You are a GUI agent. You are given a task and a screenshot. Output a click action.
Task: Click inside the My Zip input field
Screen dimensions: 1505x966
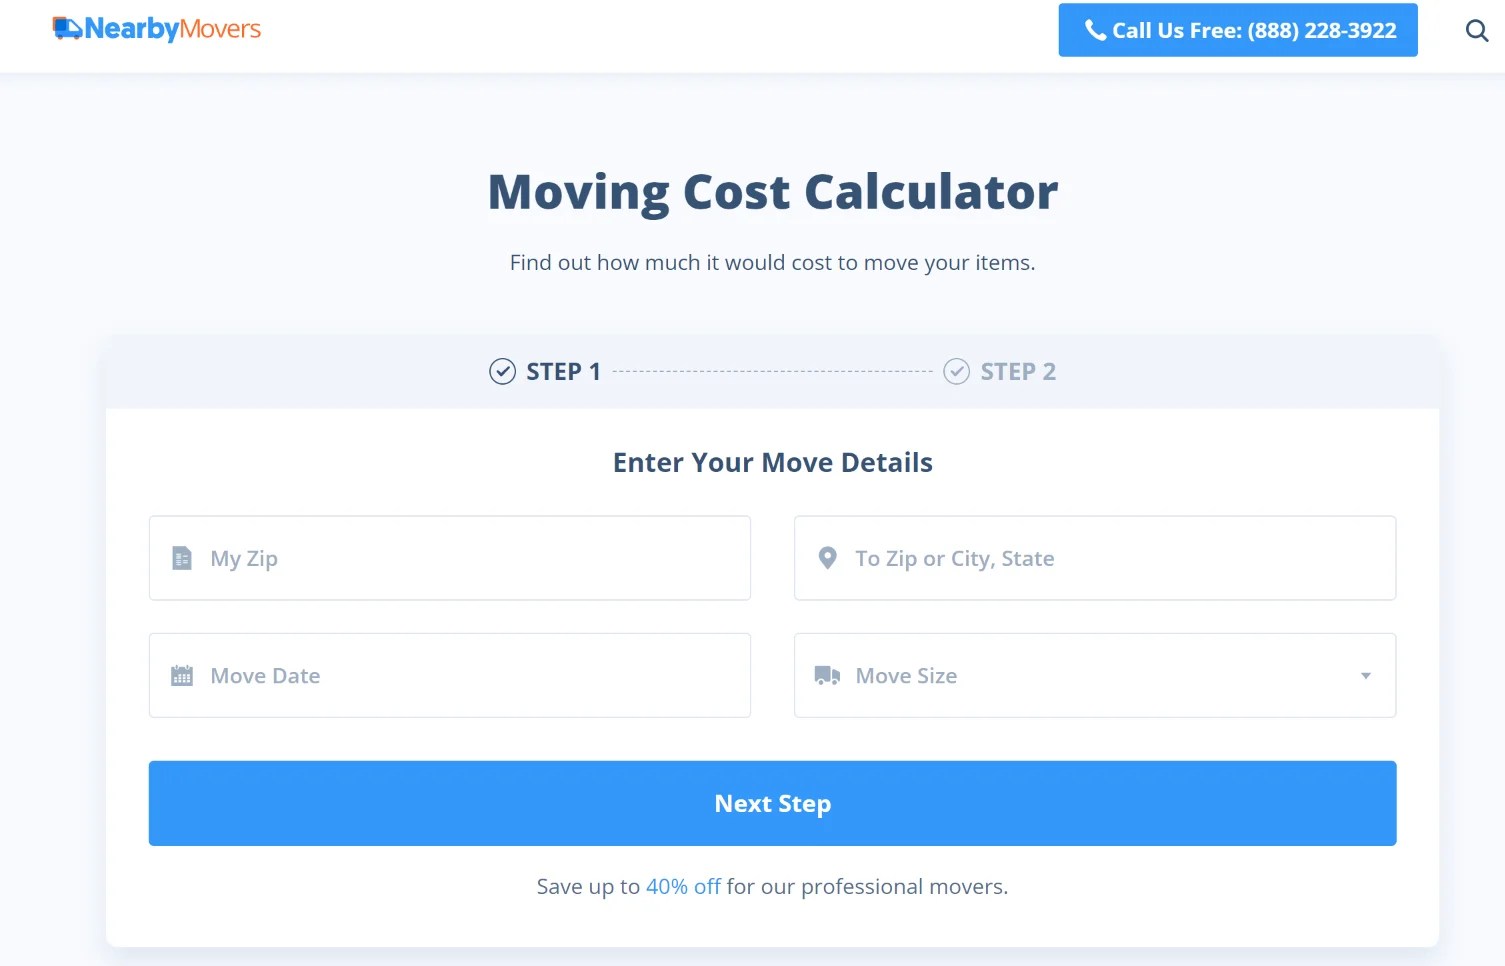click(x=450, y=558)
